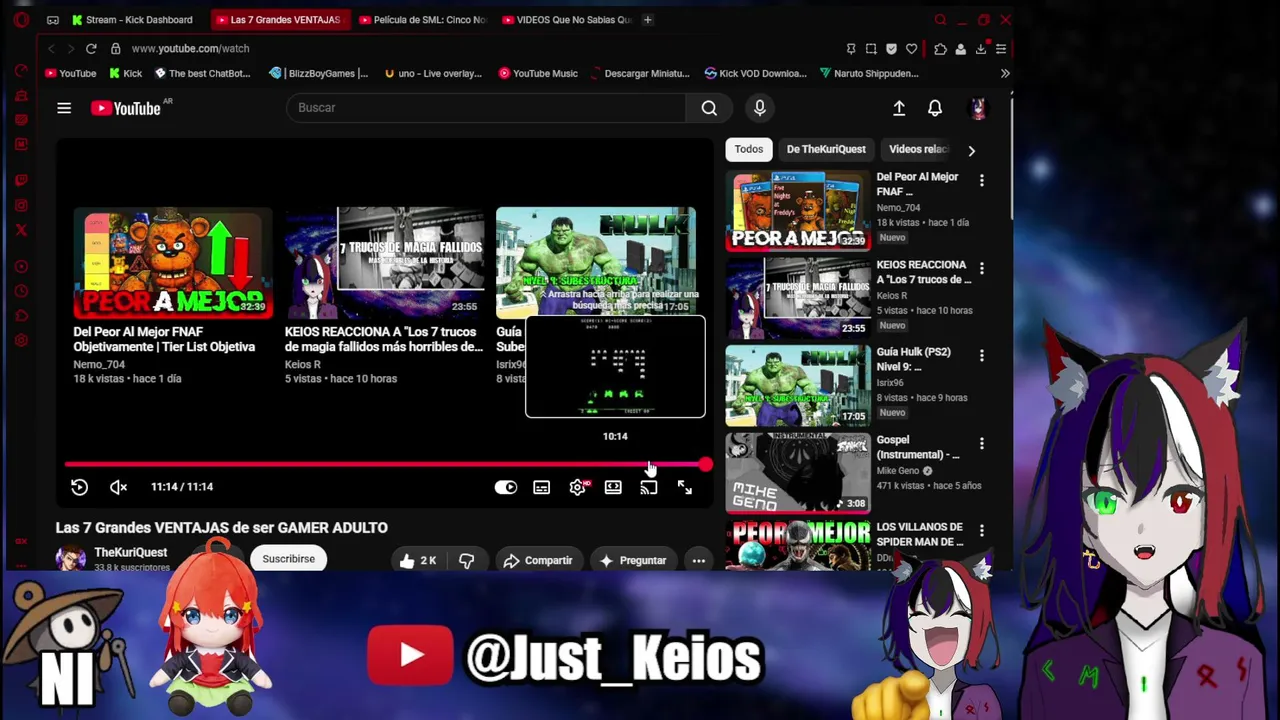Open the Guía Hulk (PS2) sidebar thumbnail
Viewport: 1280px width, 720px height.
(798, 385)
